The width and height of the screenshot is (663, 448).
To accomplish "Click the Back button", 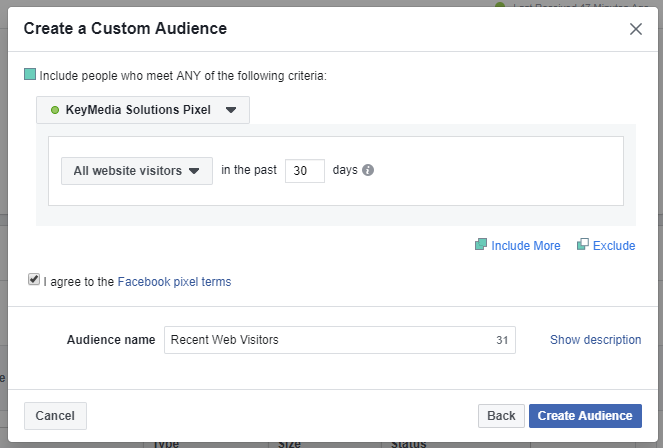I will coord(501,416).
